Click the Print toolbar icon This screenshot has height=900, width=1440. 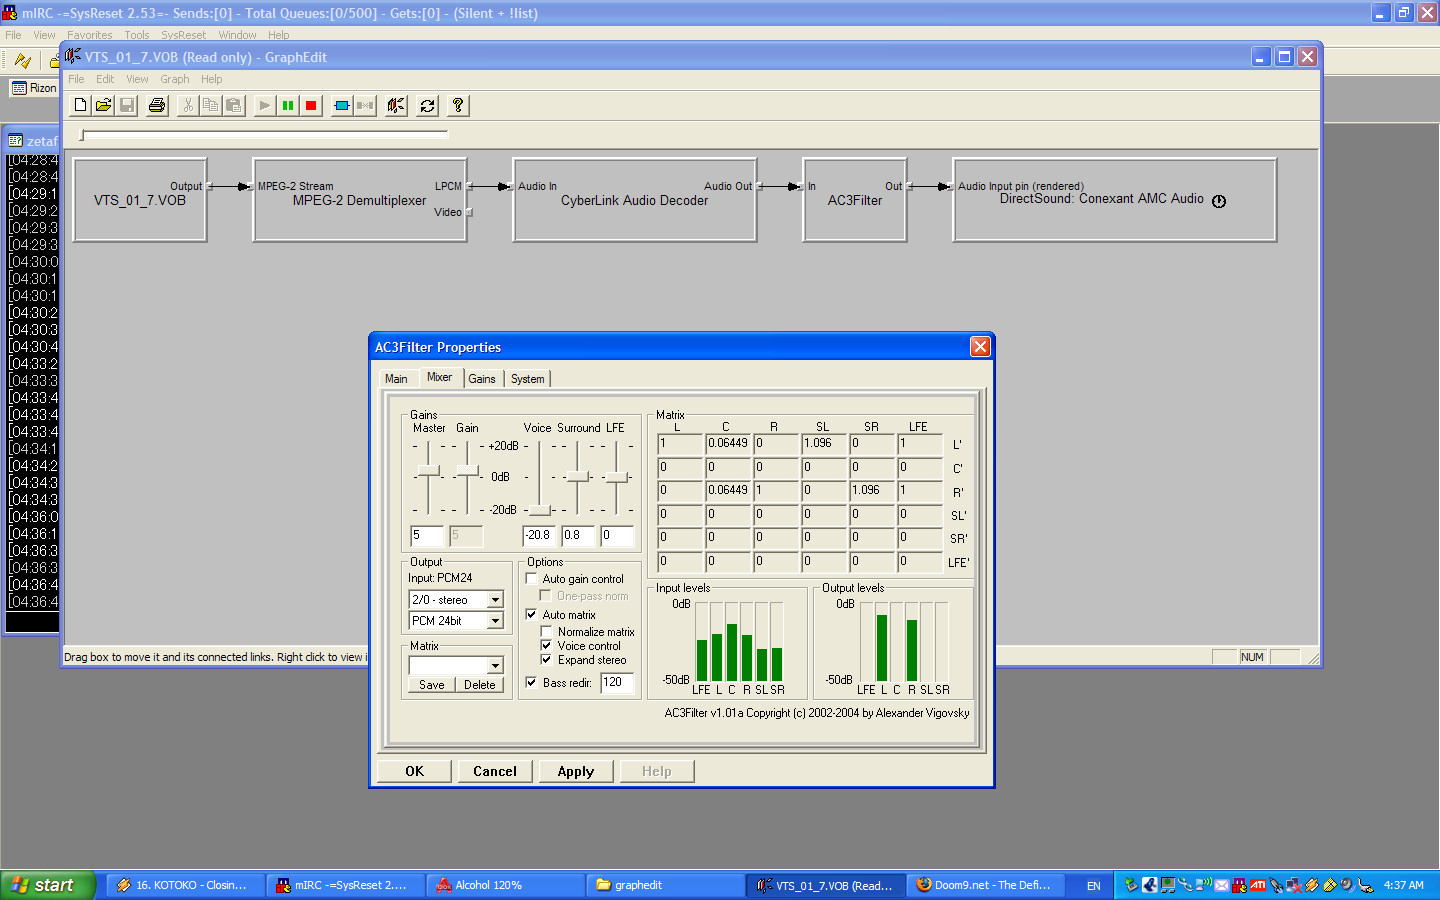pos(157,105)
